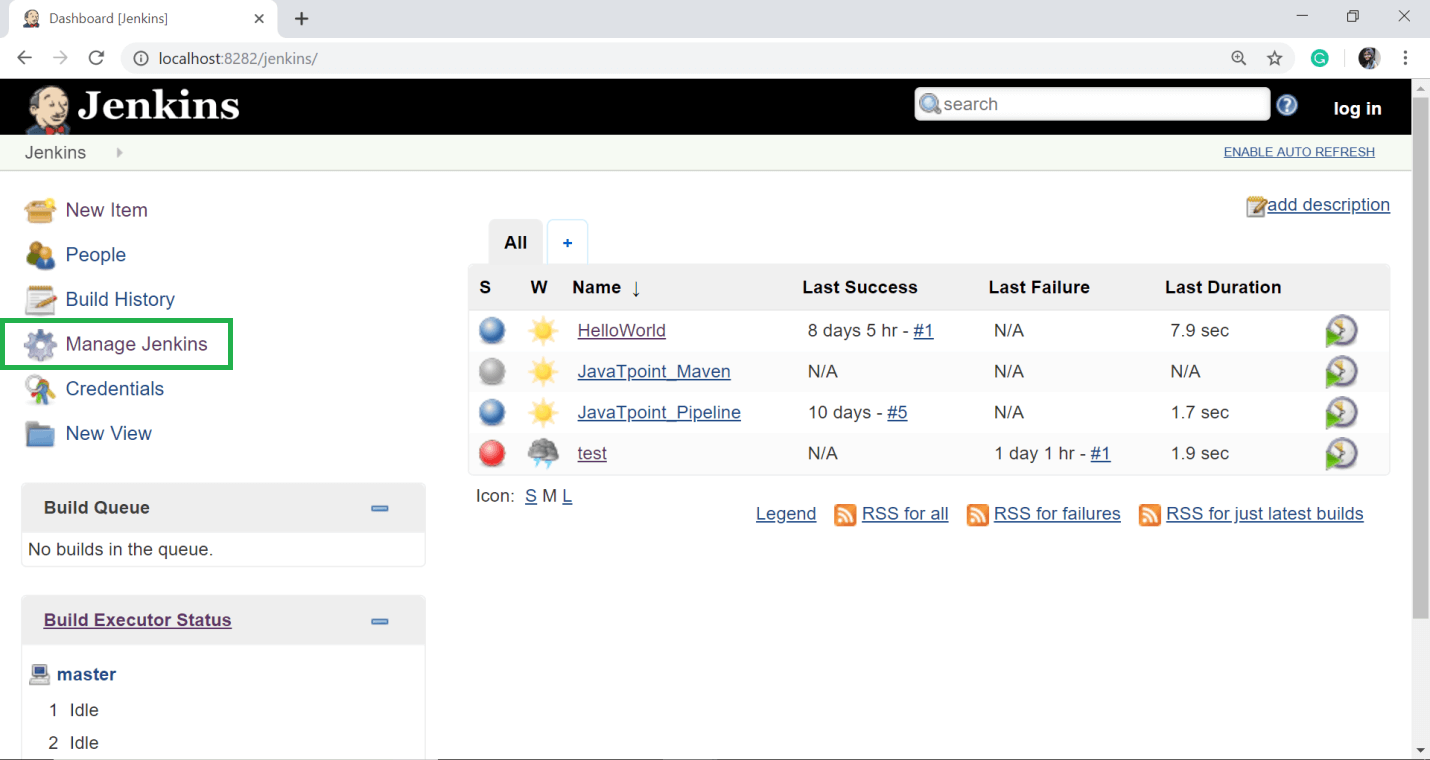Click test job stormy weather icon

pyautogui.click(x=543, y=453)
